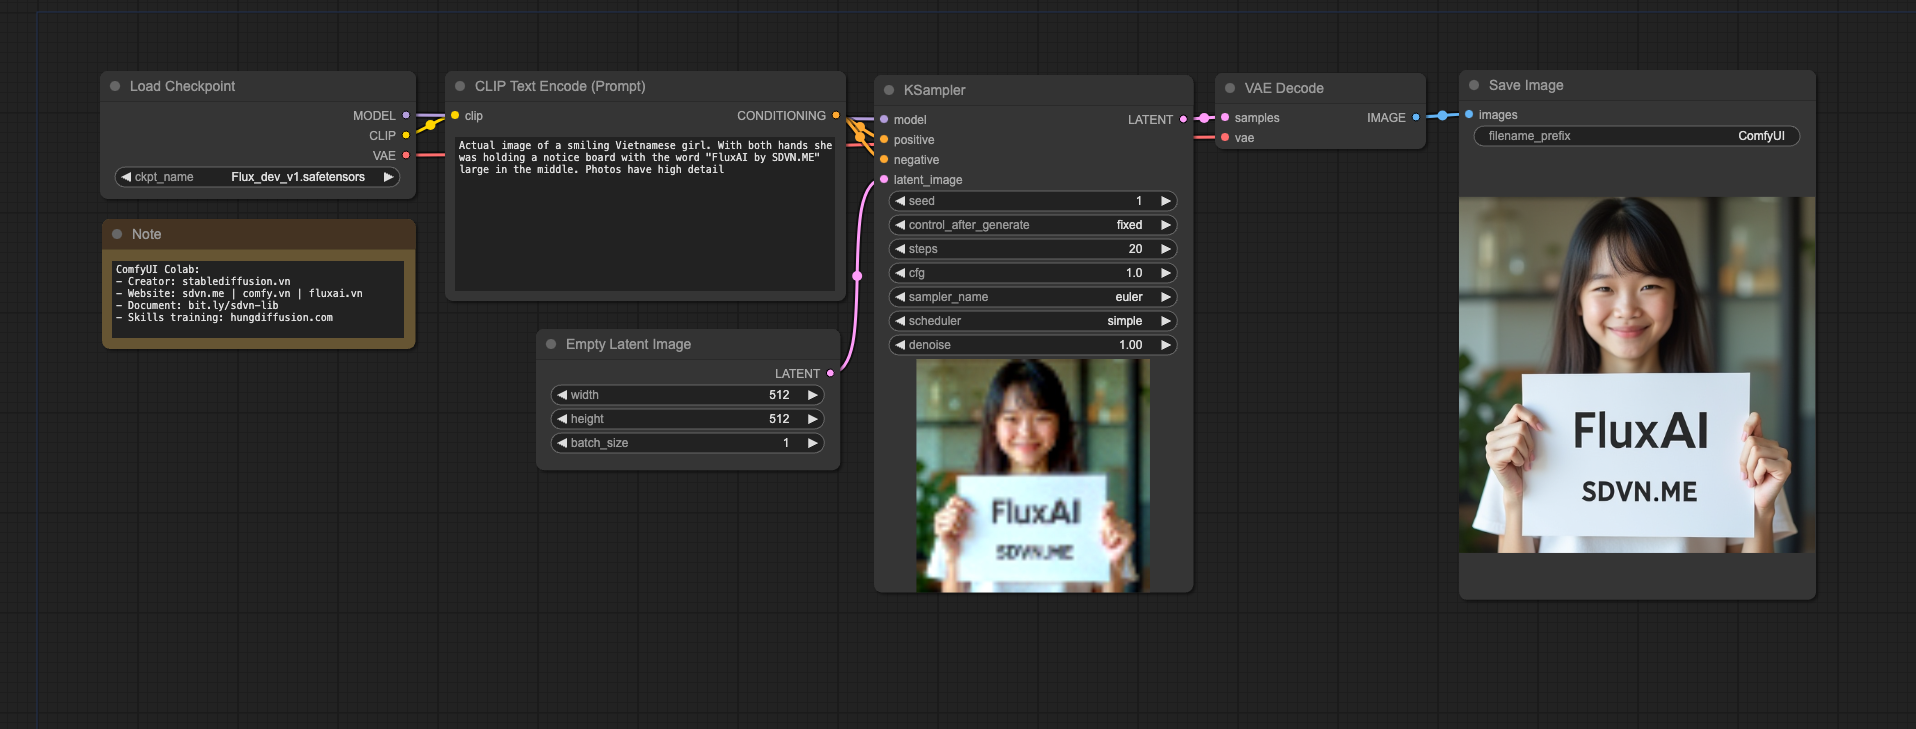
Task: Open the scheduler simple dropdown
Action: click(1032, 321)
